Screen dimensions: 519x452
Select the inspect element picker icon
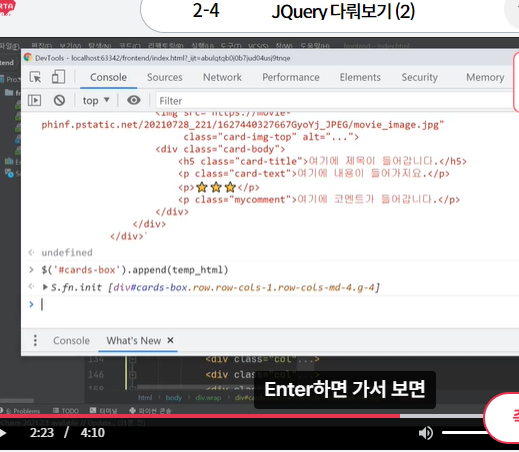pyautogui.click(x=35, y=77)
